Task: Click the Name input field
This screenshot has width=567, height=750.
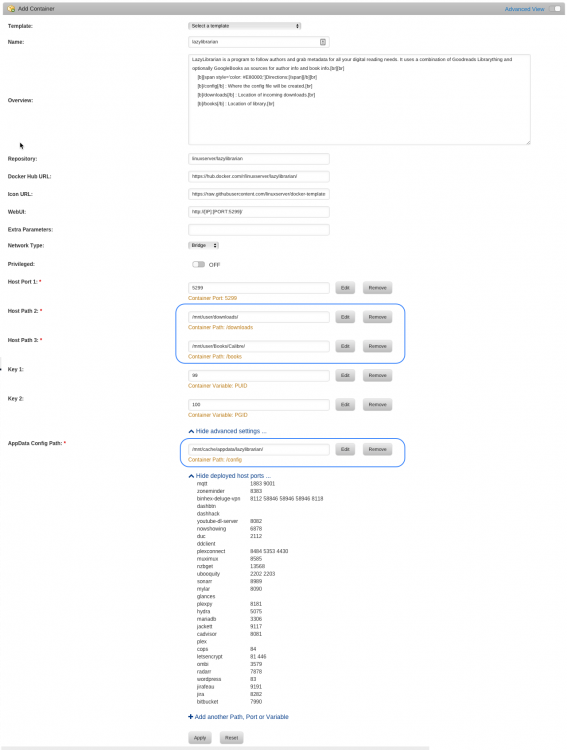Action: tap(258, 42)
